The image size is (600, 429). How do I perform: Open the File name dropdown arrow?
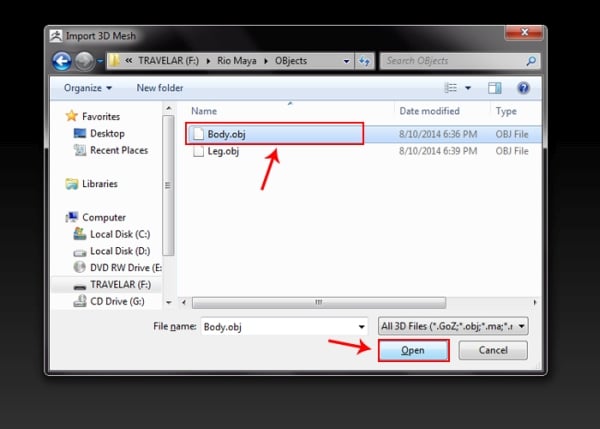click(362, 327)
